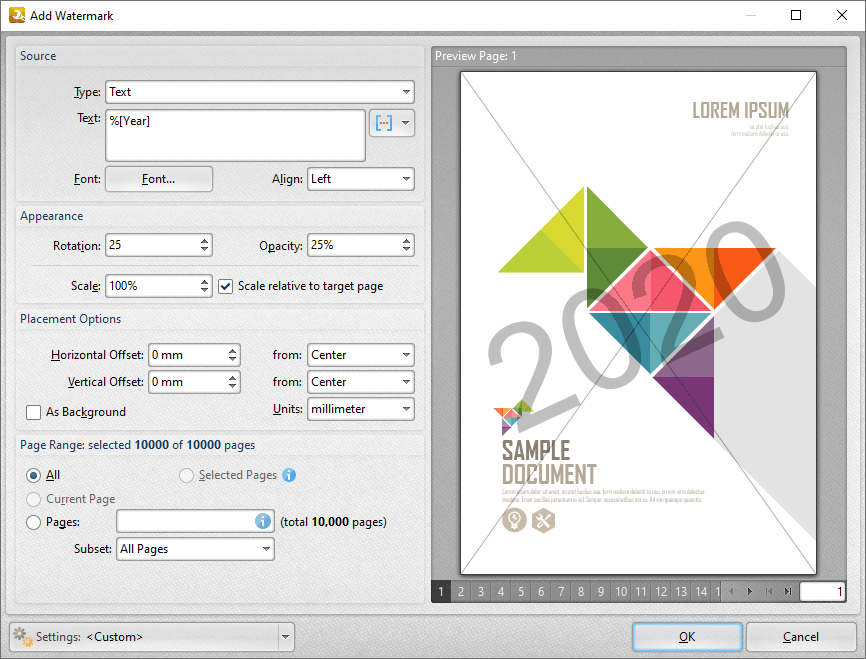866x659 pixels.
Task: Click info icon next to Selected Pages
Action: point(289,475)
